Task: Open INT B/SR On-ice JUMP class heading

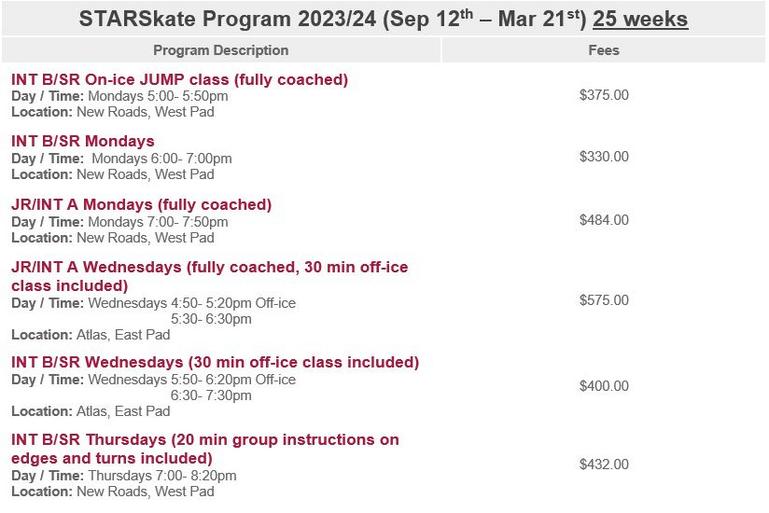Action: 179,79
